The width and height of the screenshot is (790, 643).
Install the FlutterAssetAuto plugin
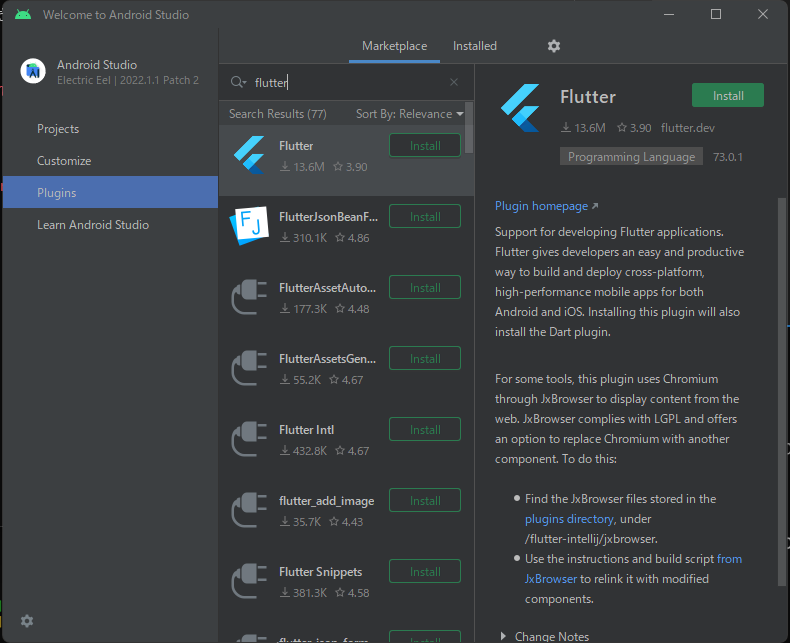pos(425,288)
